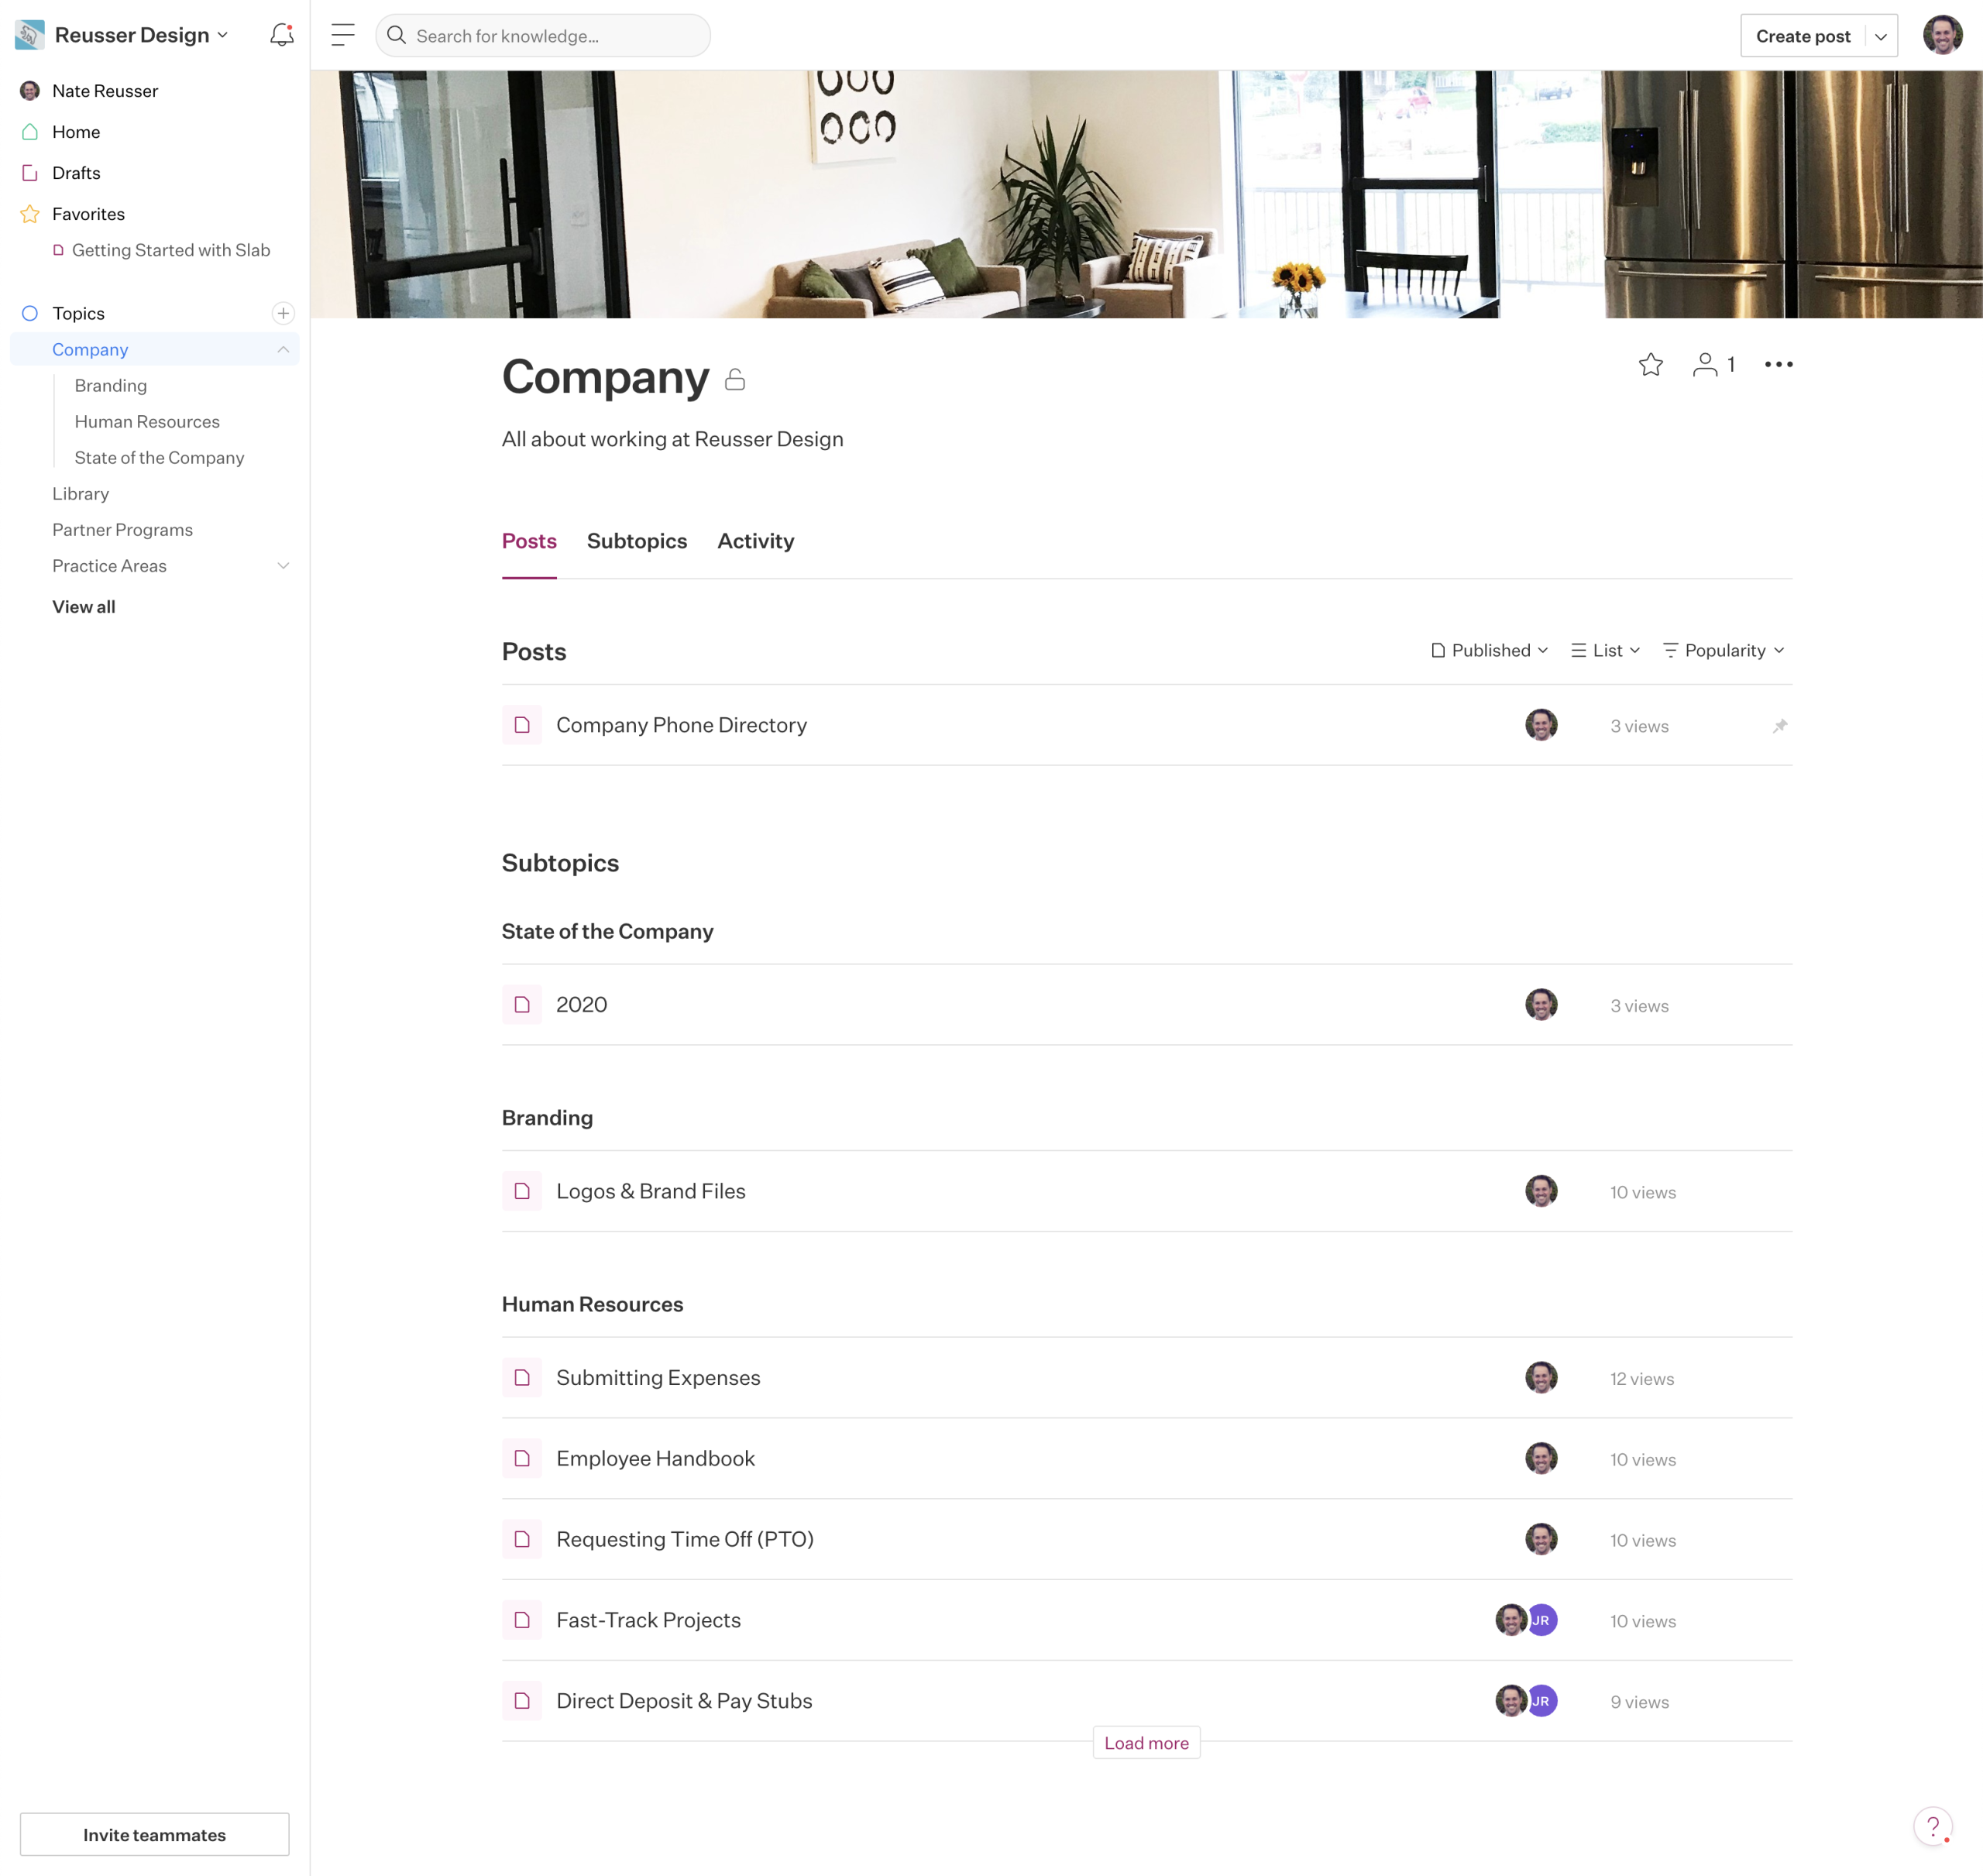
Task: Open notifications via the bell icon
Action: pos(281,34)
